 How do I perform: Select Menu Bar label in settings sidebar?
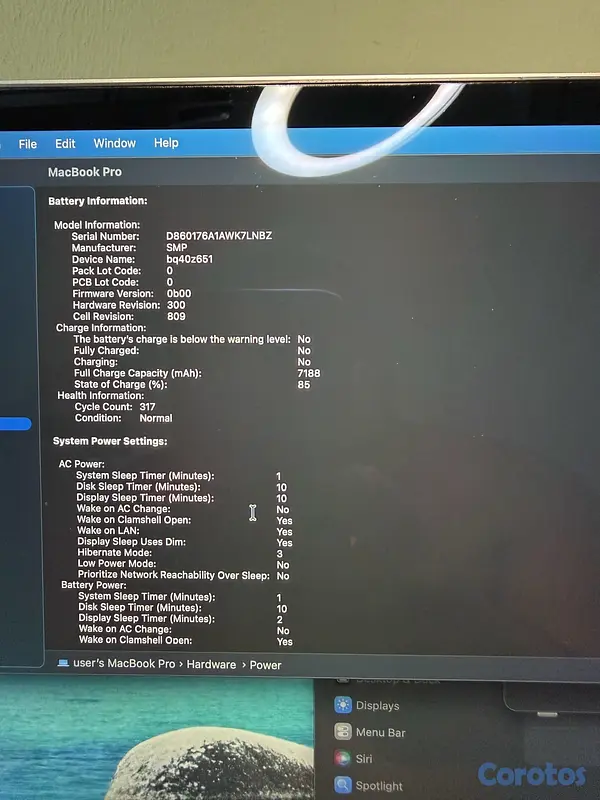(x=381, y=732)
